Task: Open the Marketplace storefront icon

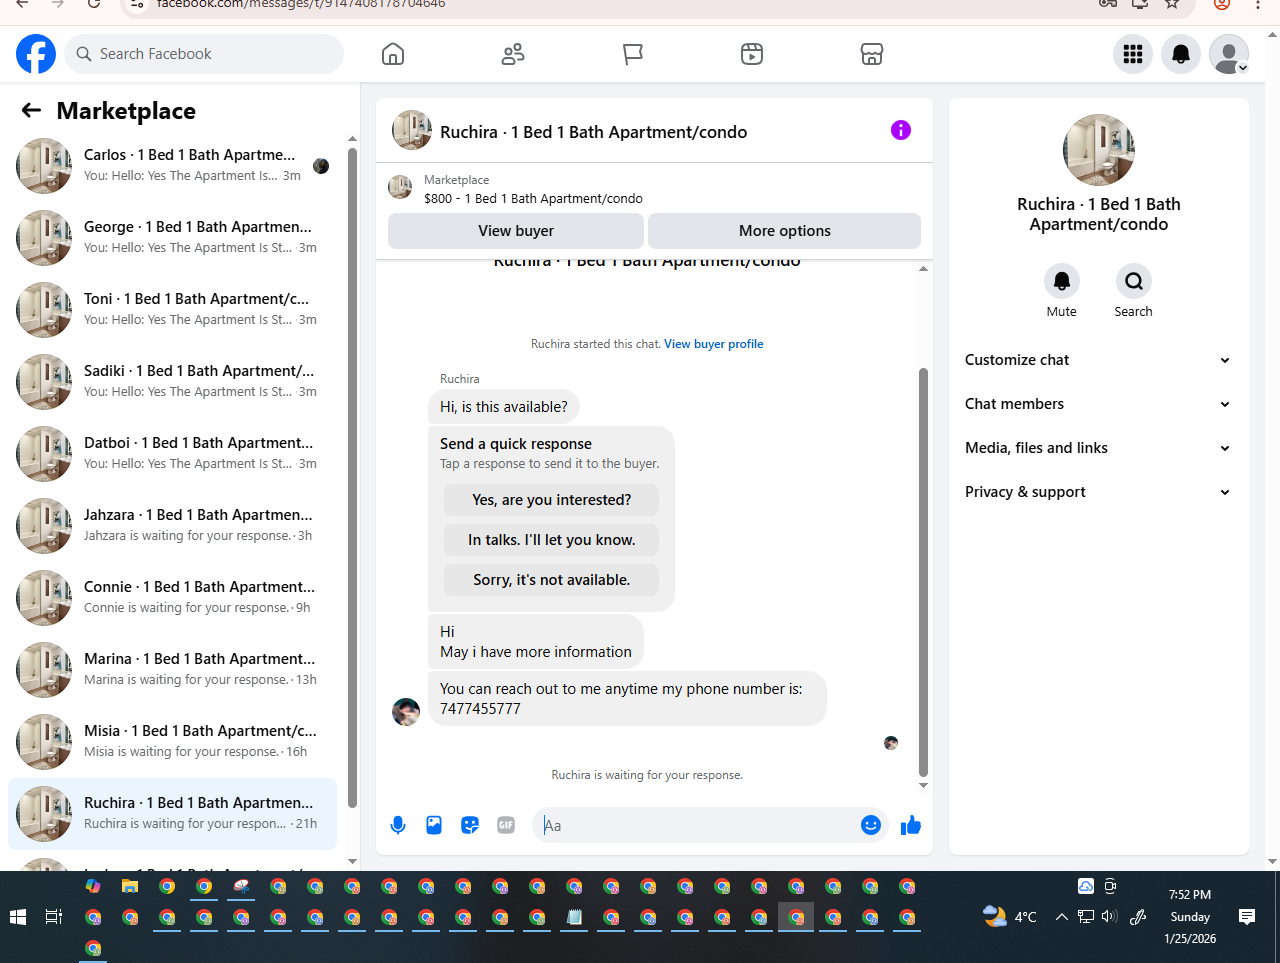Action: pyautogui.click(x=872, y=54)
